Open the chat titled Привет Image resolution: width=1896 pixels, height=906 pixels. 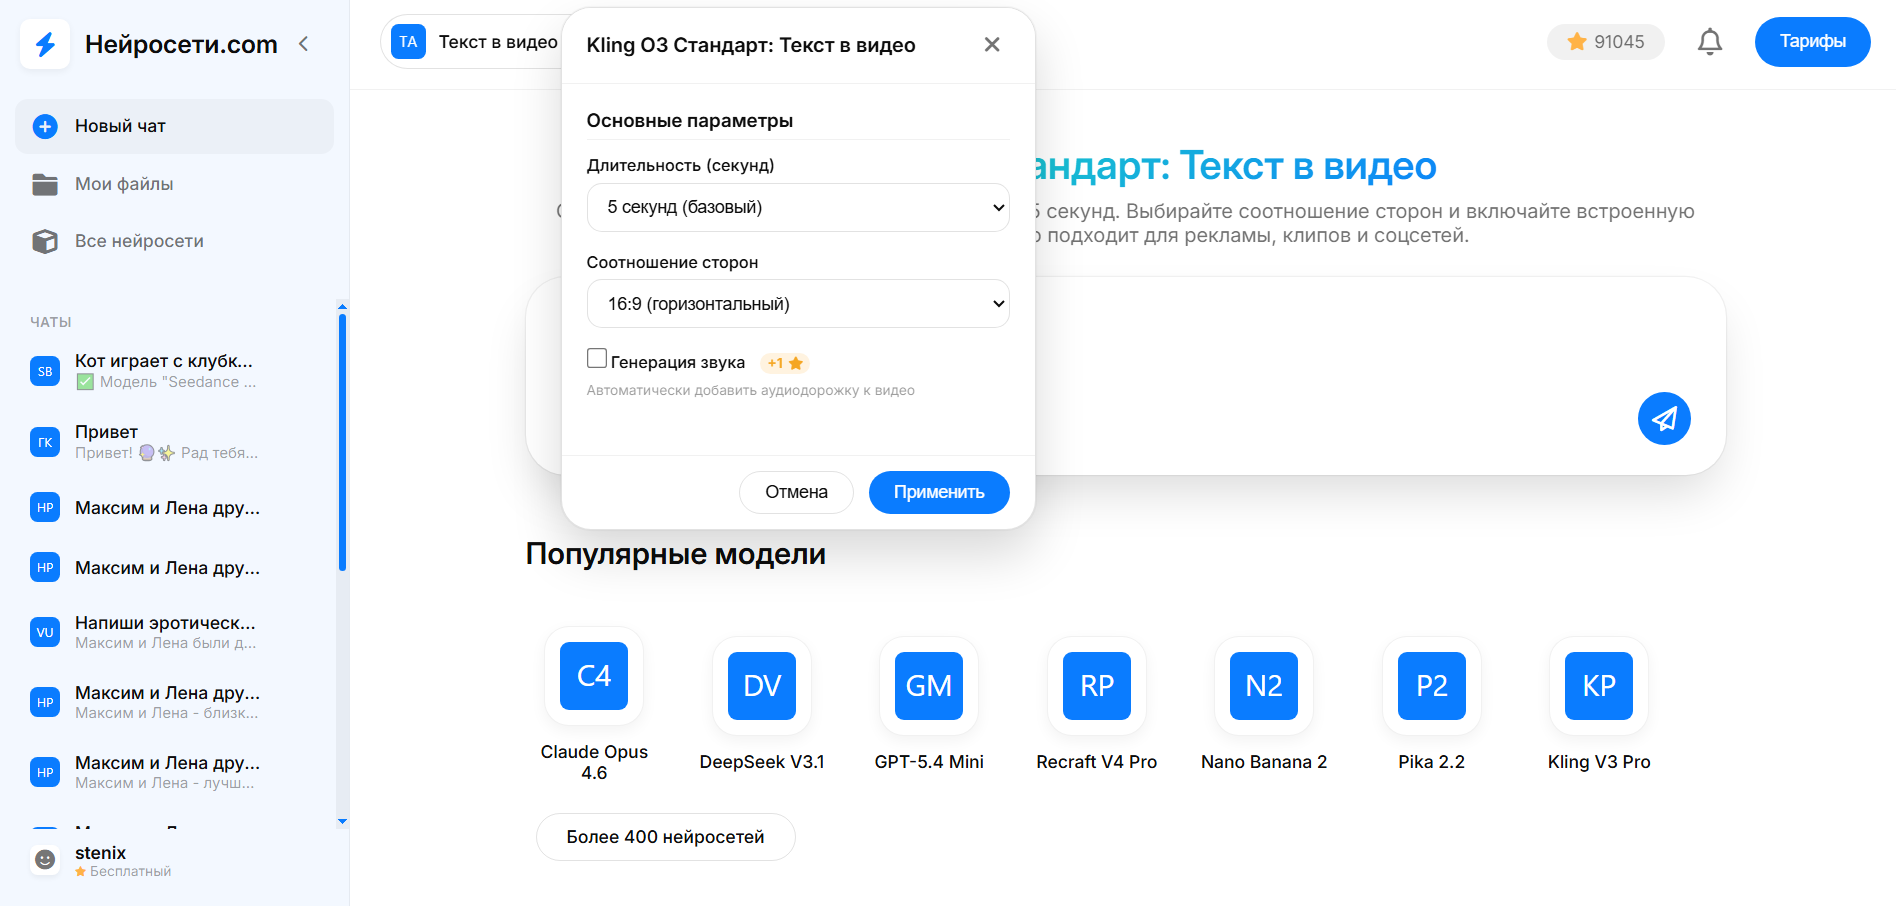(175, 442)
